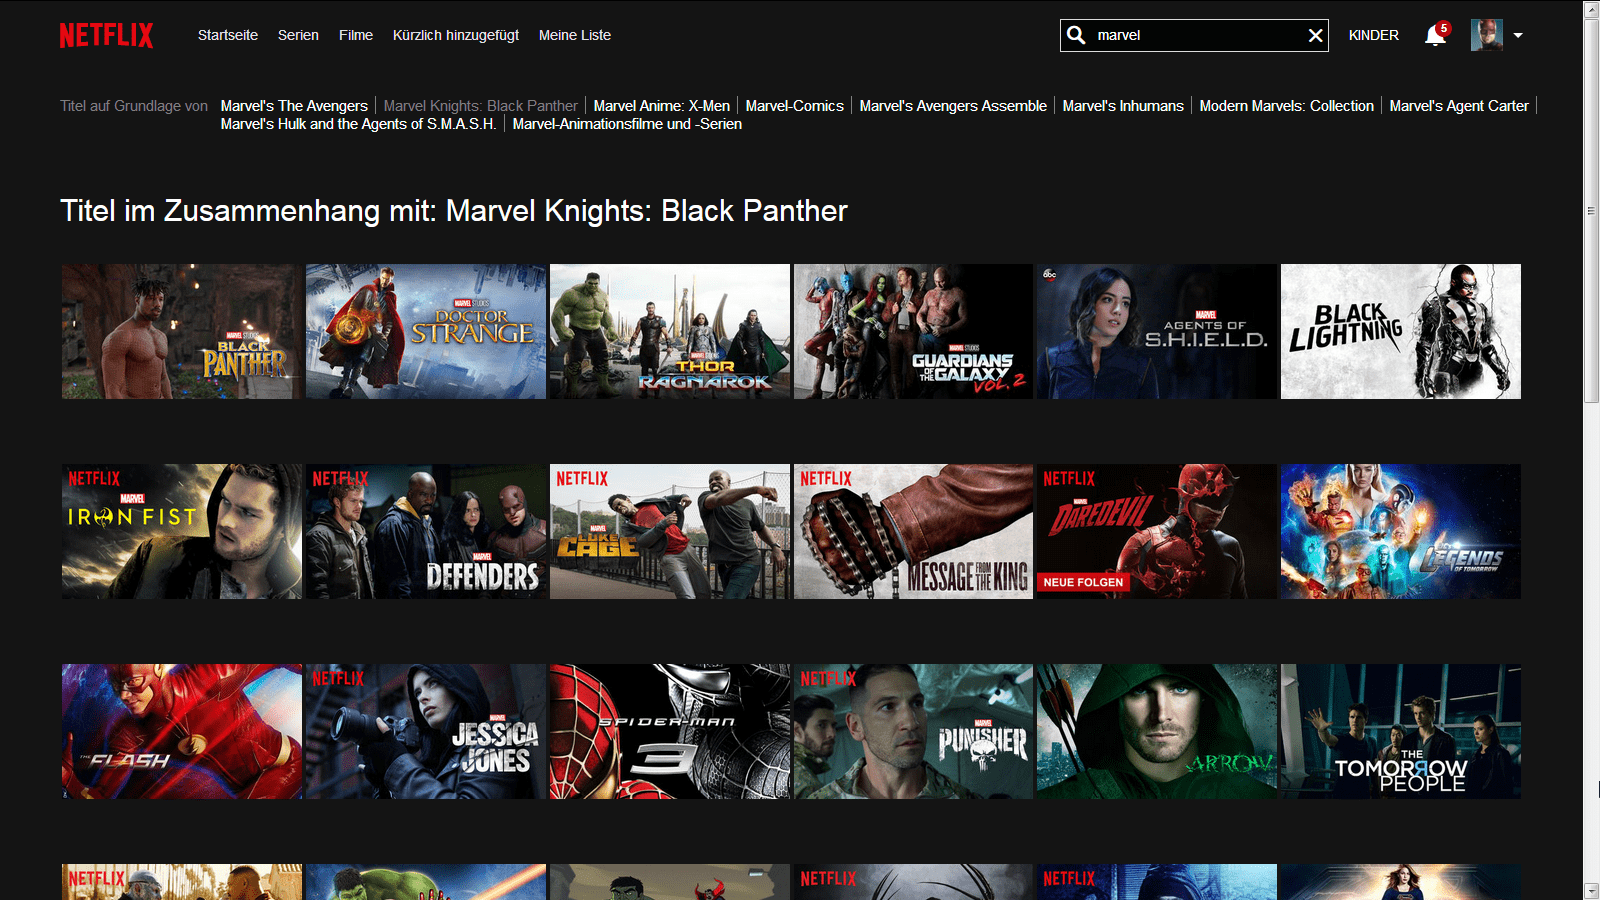Viewport: 1600px width, 900px height.
Task: Open the Punisher thumbnail
Action: click(913, 731)
